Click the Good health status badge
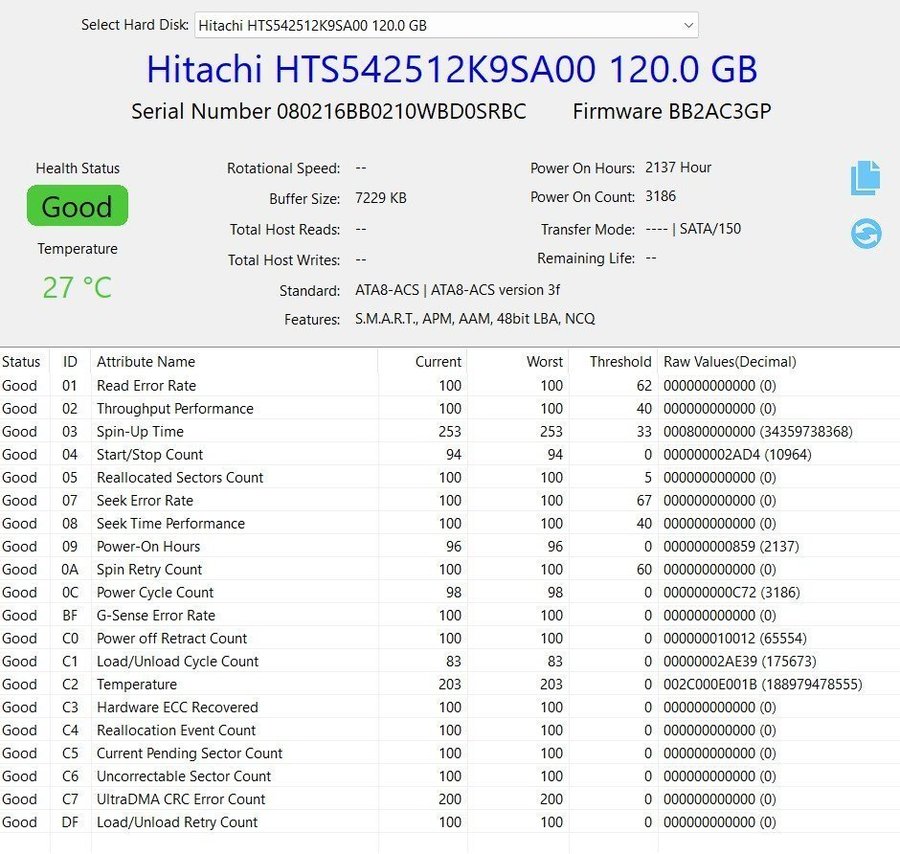Viewport: 900px width, 854px height. (x=77, y=207)
